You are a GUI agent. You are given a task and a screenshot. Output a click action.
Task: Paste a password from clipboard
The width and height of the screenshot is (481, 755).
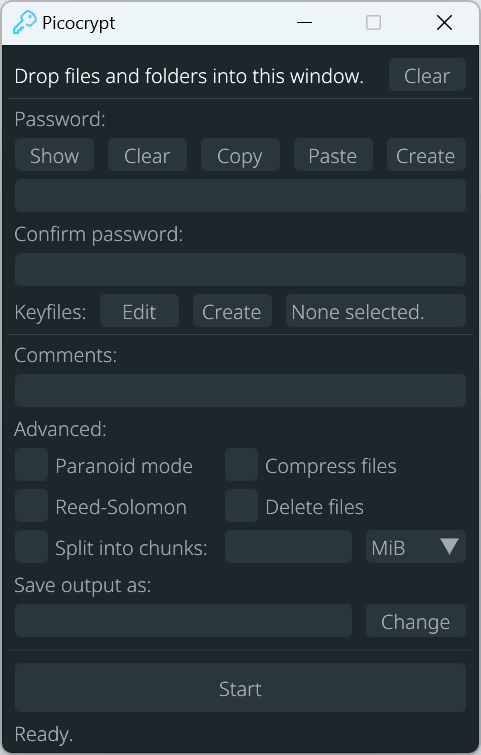pos(333,155)
